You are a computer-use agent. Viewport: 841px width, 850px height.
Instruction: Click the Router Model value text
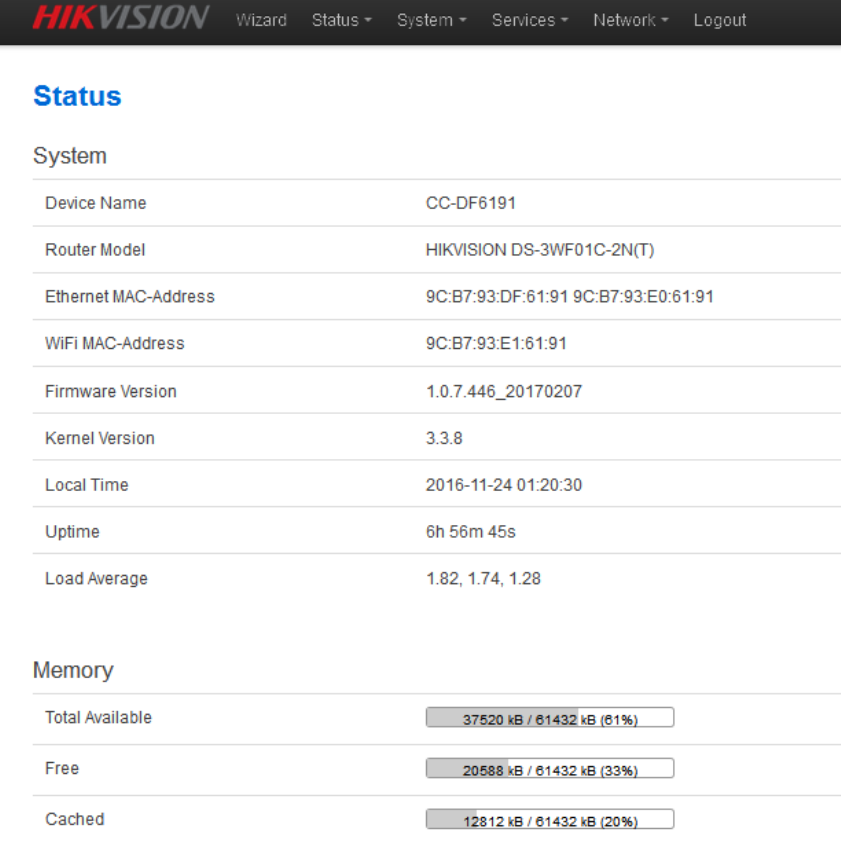(x=540, y=250)
